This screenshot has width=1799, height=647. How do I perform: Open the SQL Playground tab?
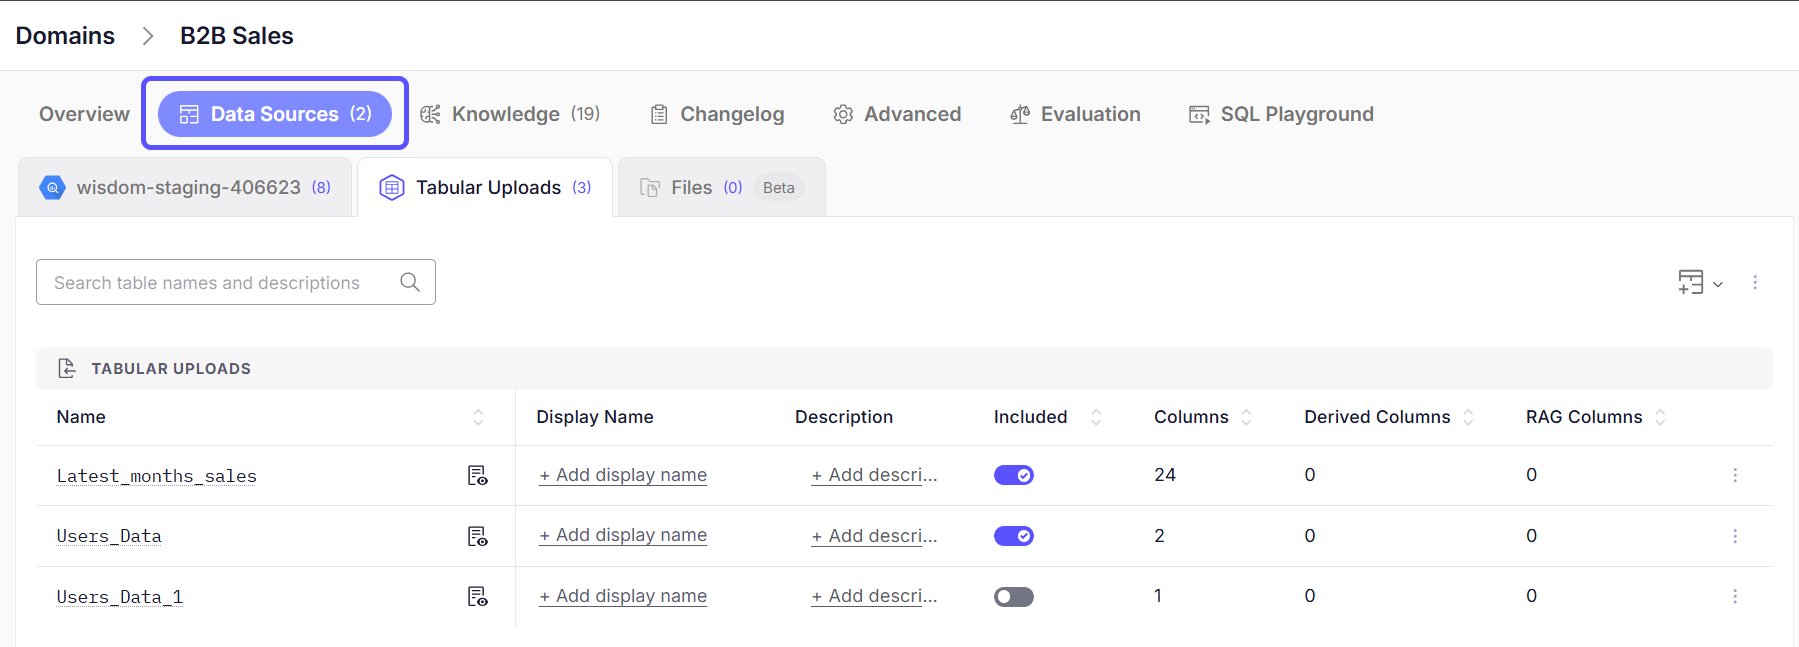[x=1281, y=114]
